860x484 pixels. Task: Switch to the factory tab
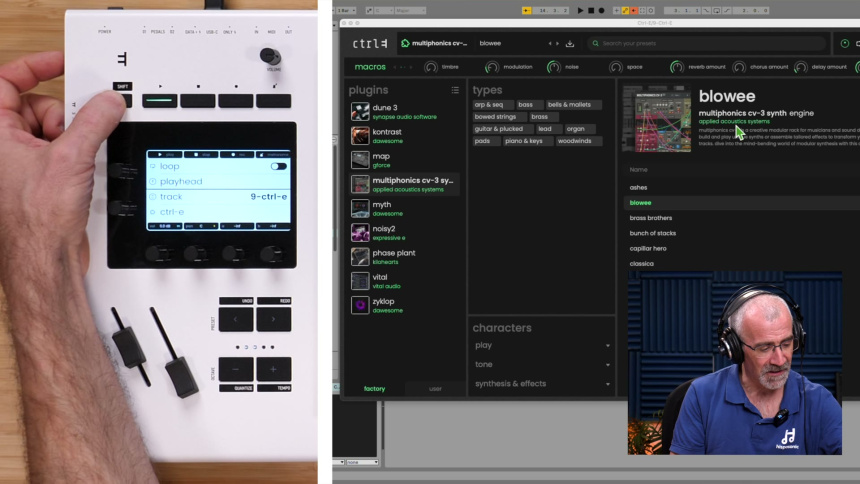pyautogui.click(x=375, y=389)
